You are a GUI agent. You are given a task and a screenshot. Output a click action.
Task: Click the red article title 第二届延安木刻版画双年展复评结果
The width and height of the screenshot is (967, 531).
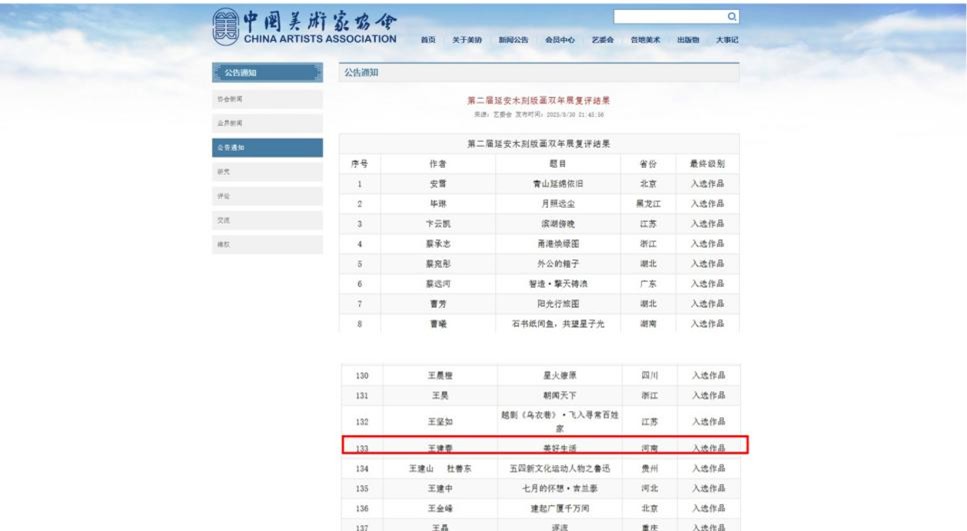538,100
